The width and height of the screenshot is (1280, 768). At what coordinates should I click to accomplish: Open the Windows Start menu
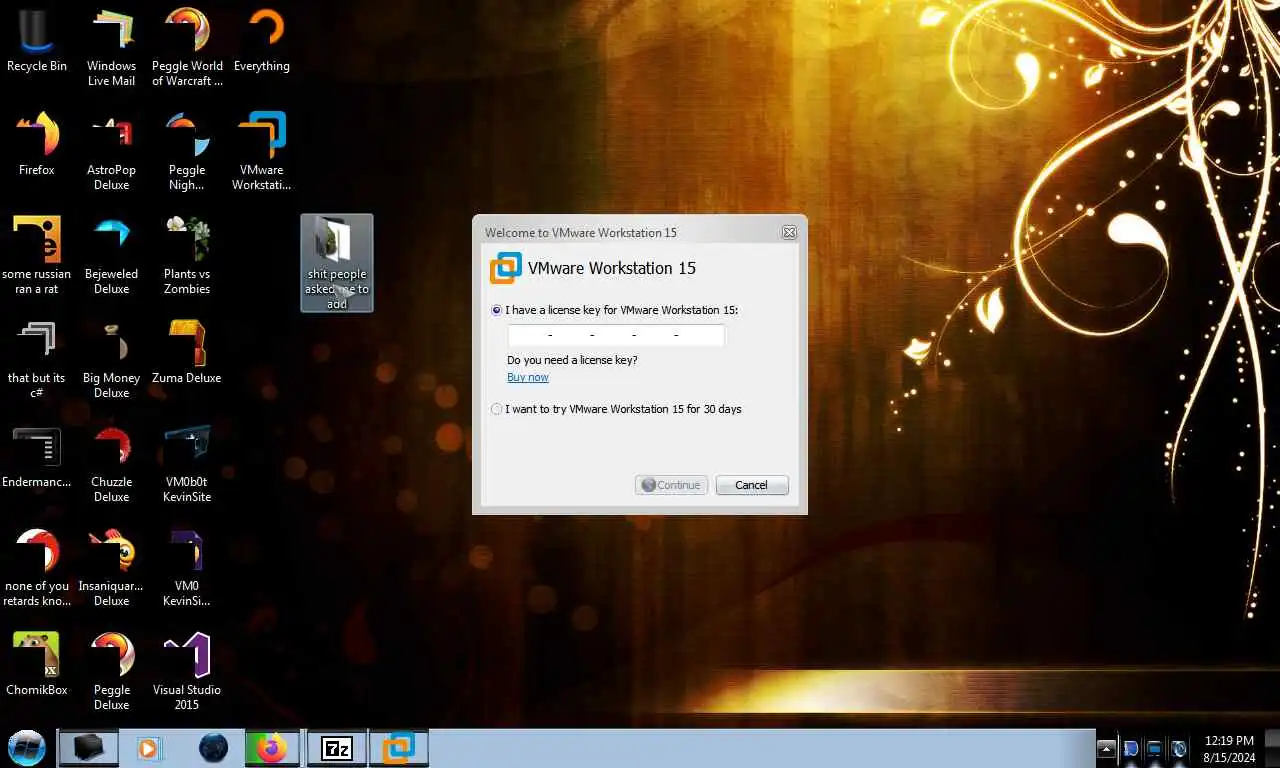pos(27,747)
